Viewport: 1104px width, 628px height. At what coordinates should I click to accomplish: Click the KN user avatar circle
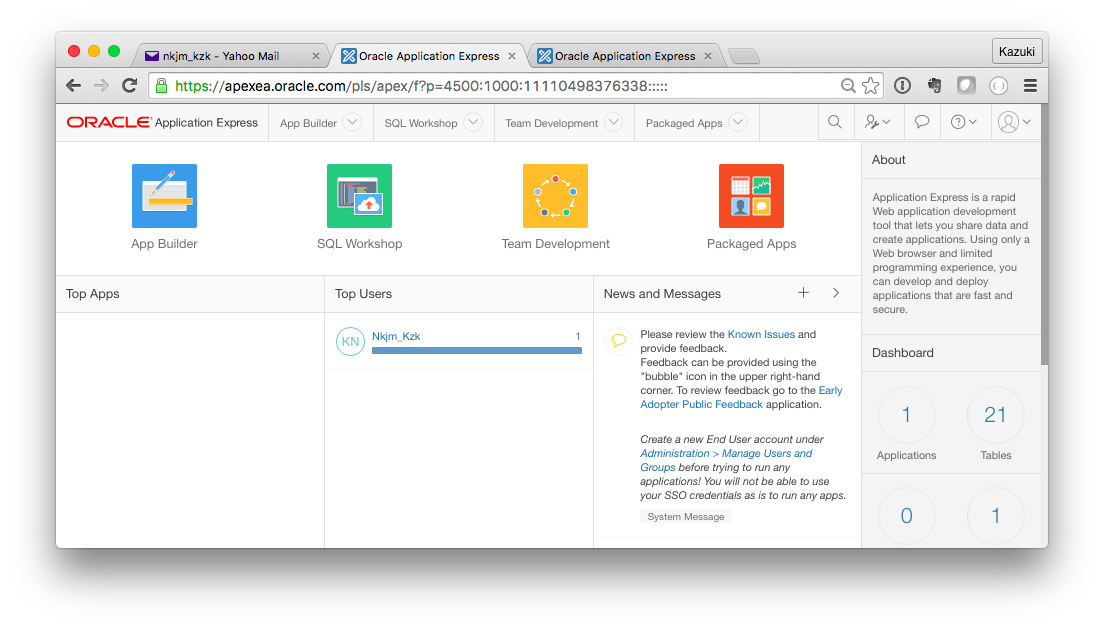pos(350,341)
